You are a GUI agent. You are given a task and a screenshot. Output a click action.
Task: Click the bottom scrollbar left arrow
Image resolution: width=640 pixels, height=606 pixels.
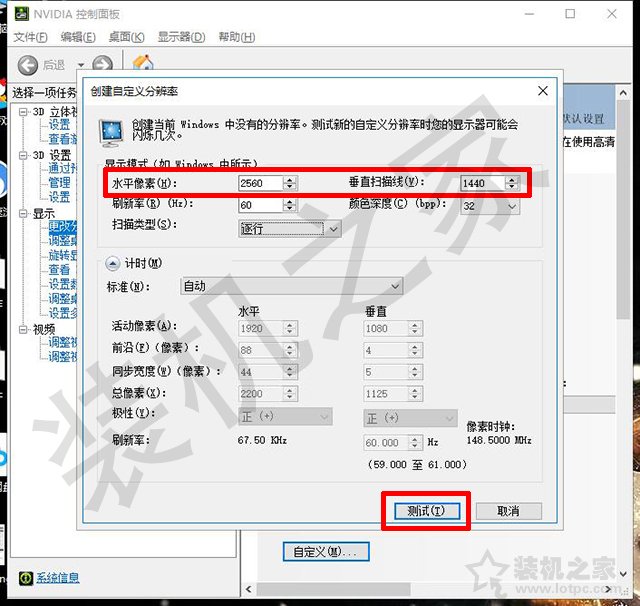click(x=249, y=589)
